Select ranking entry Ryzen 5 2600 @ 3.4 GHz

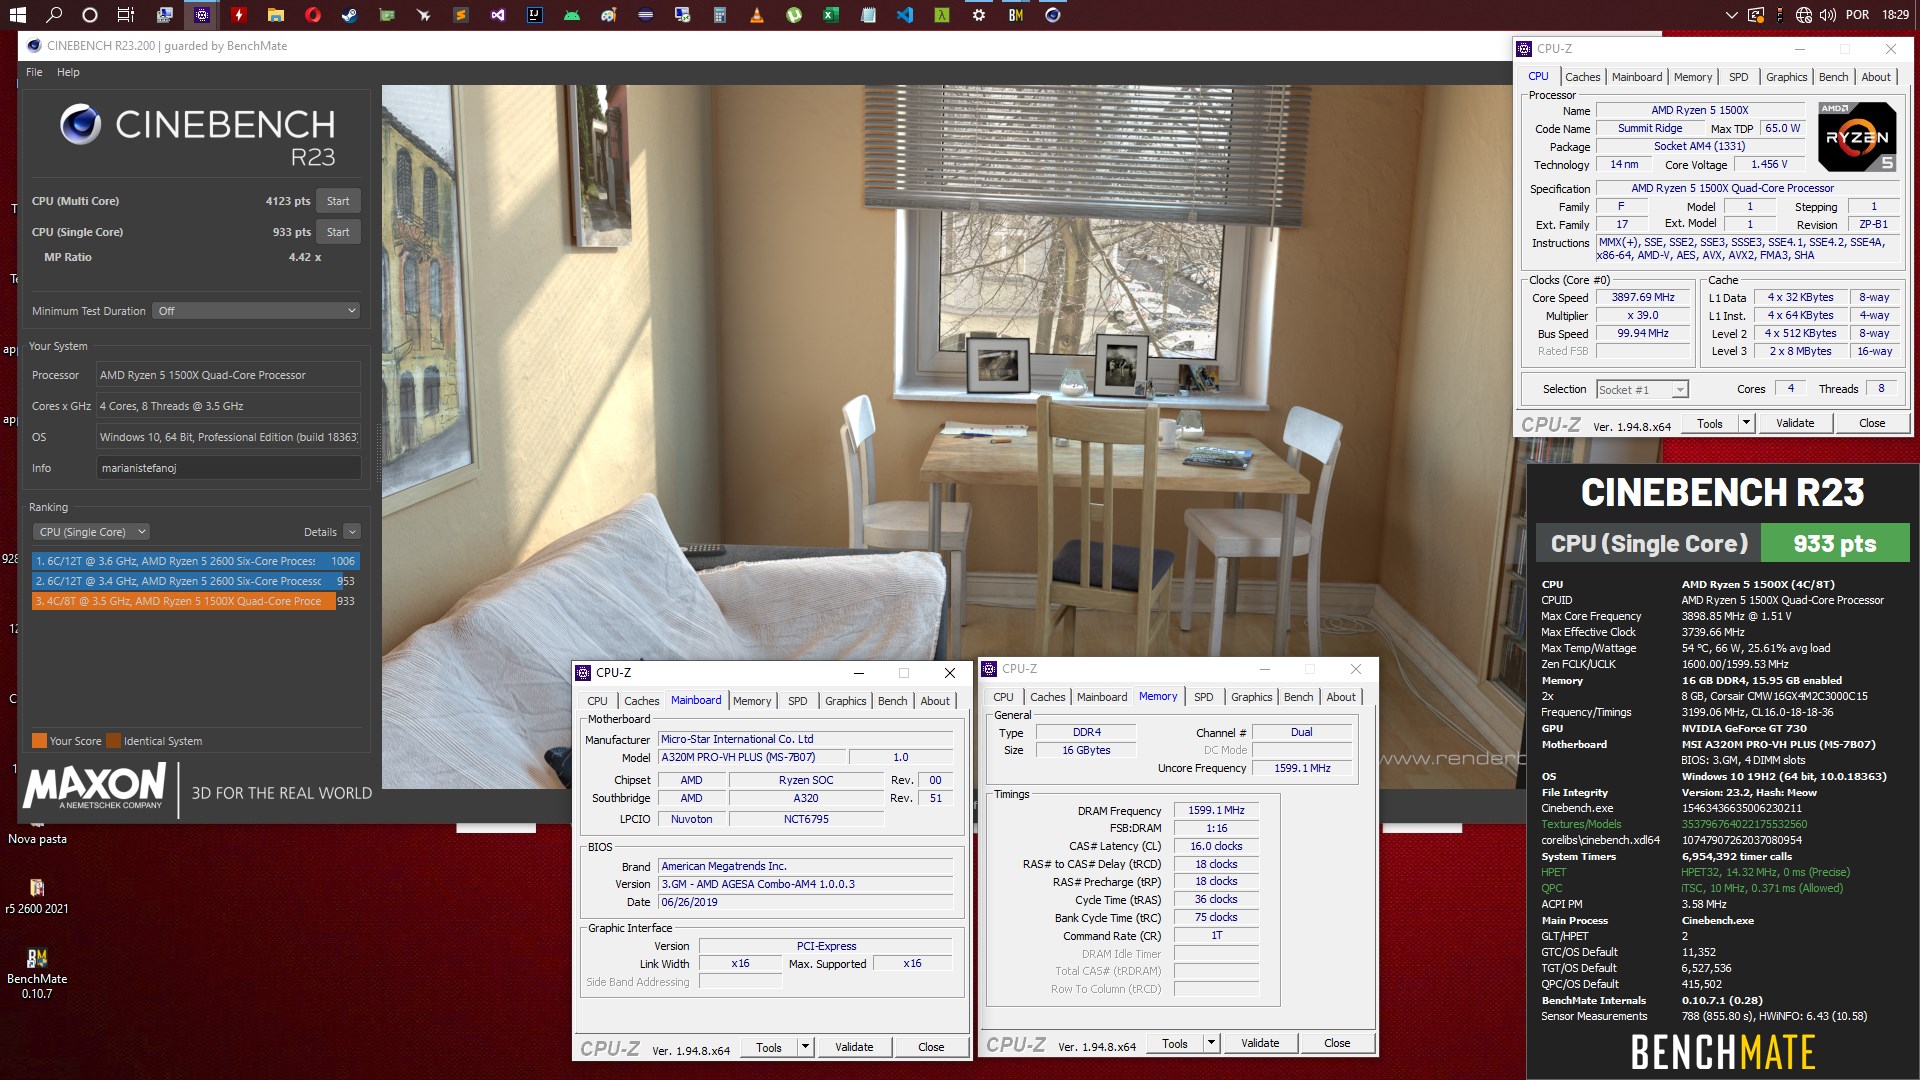click(x=195, y=581)
